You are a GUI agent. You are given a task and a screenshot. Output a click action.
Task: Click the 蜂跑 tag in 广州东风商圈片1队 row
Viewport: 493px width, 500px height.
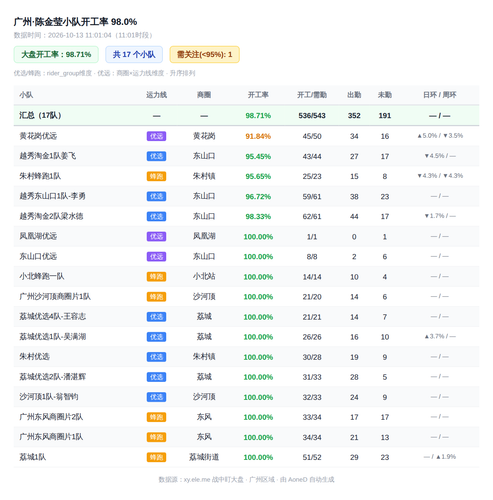click(x=156, y=437)
